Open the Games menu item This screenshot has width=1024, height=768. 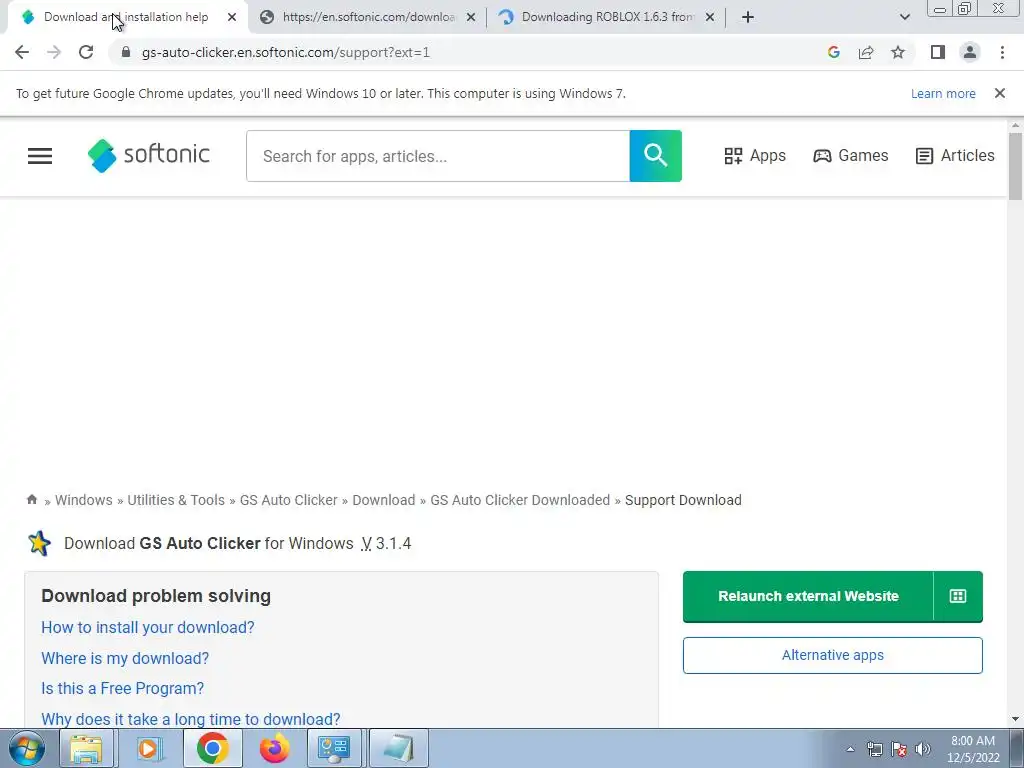850,155
